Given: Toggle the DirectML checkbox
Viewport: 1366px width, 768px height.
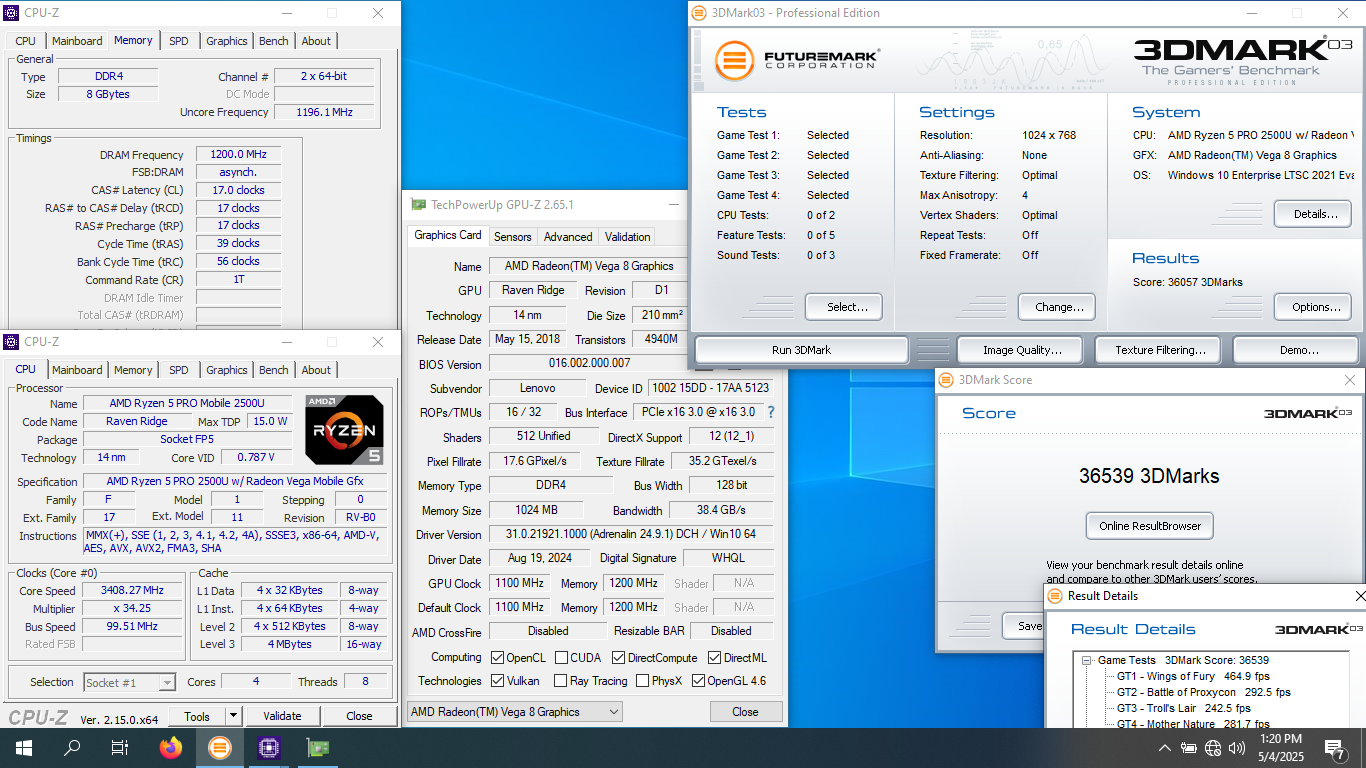Looking at the screenshot, I should coord(715,658).
